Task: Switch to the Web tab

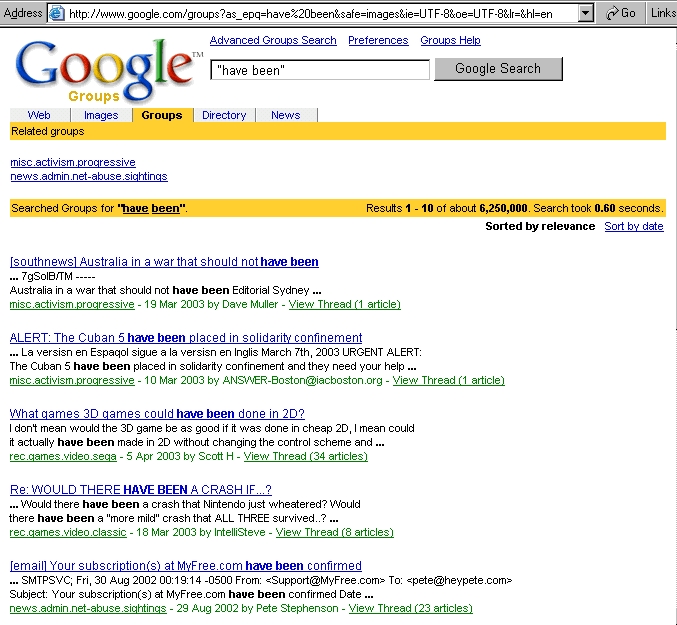Action: click(39, 115)
